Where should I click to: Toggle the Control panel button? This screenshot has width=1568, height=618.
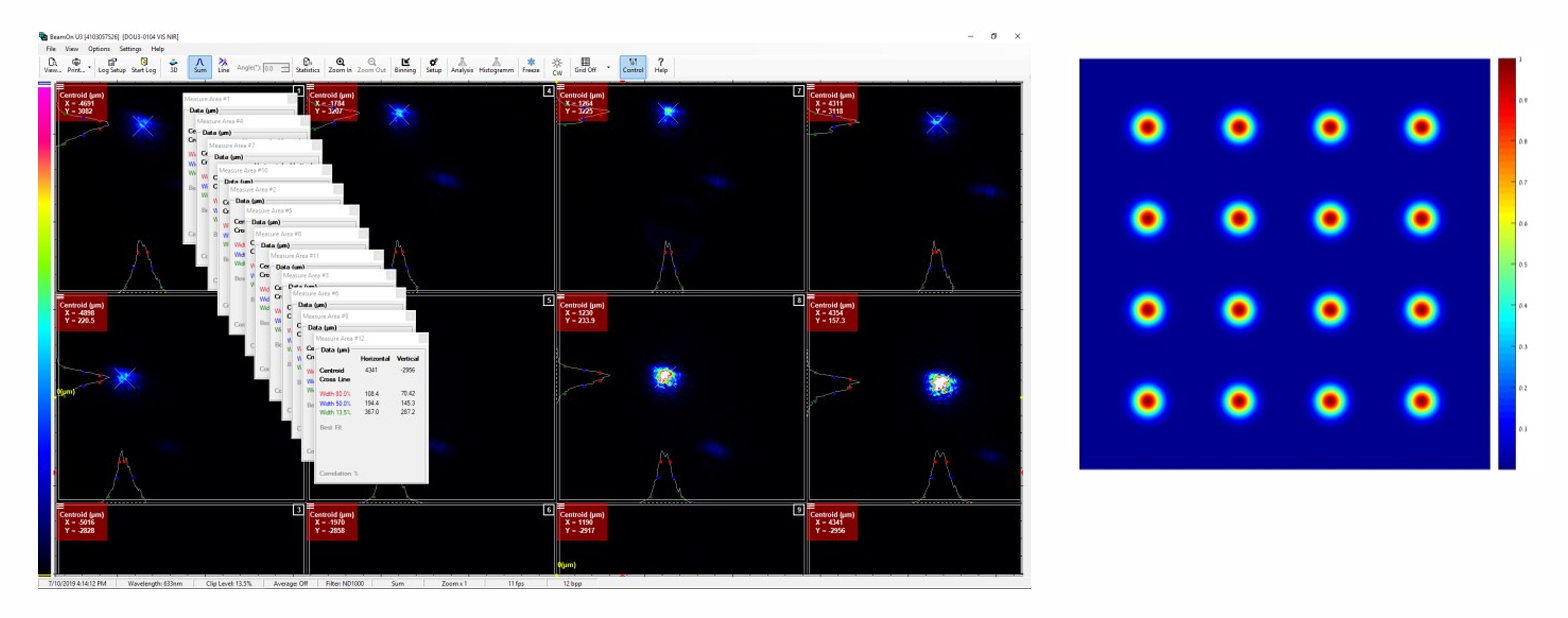click(633, 65)
